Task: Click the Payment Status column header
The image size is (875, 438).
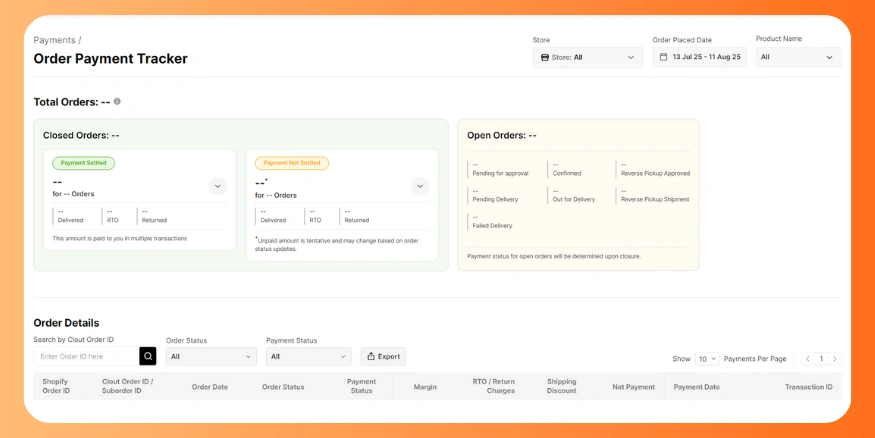Action: (362, 386)
